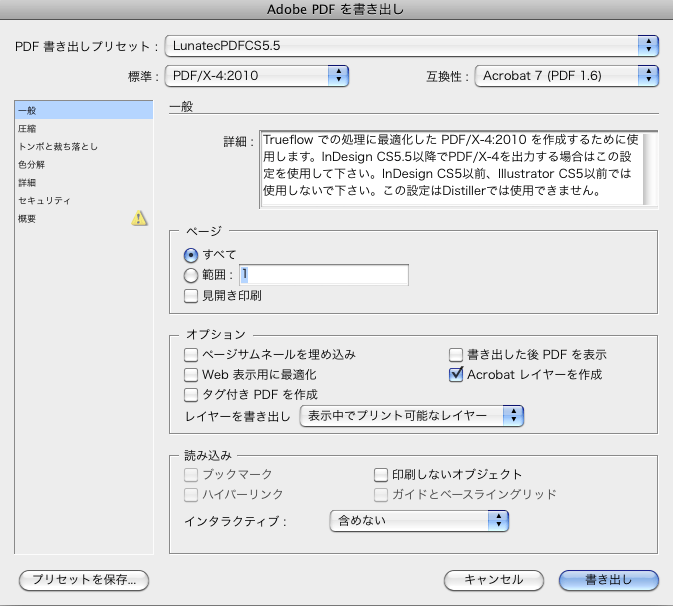Screen dimensions: 673x606
Task: Click the ハイパーリンク checkbox
Action: coord(191,494)
